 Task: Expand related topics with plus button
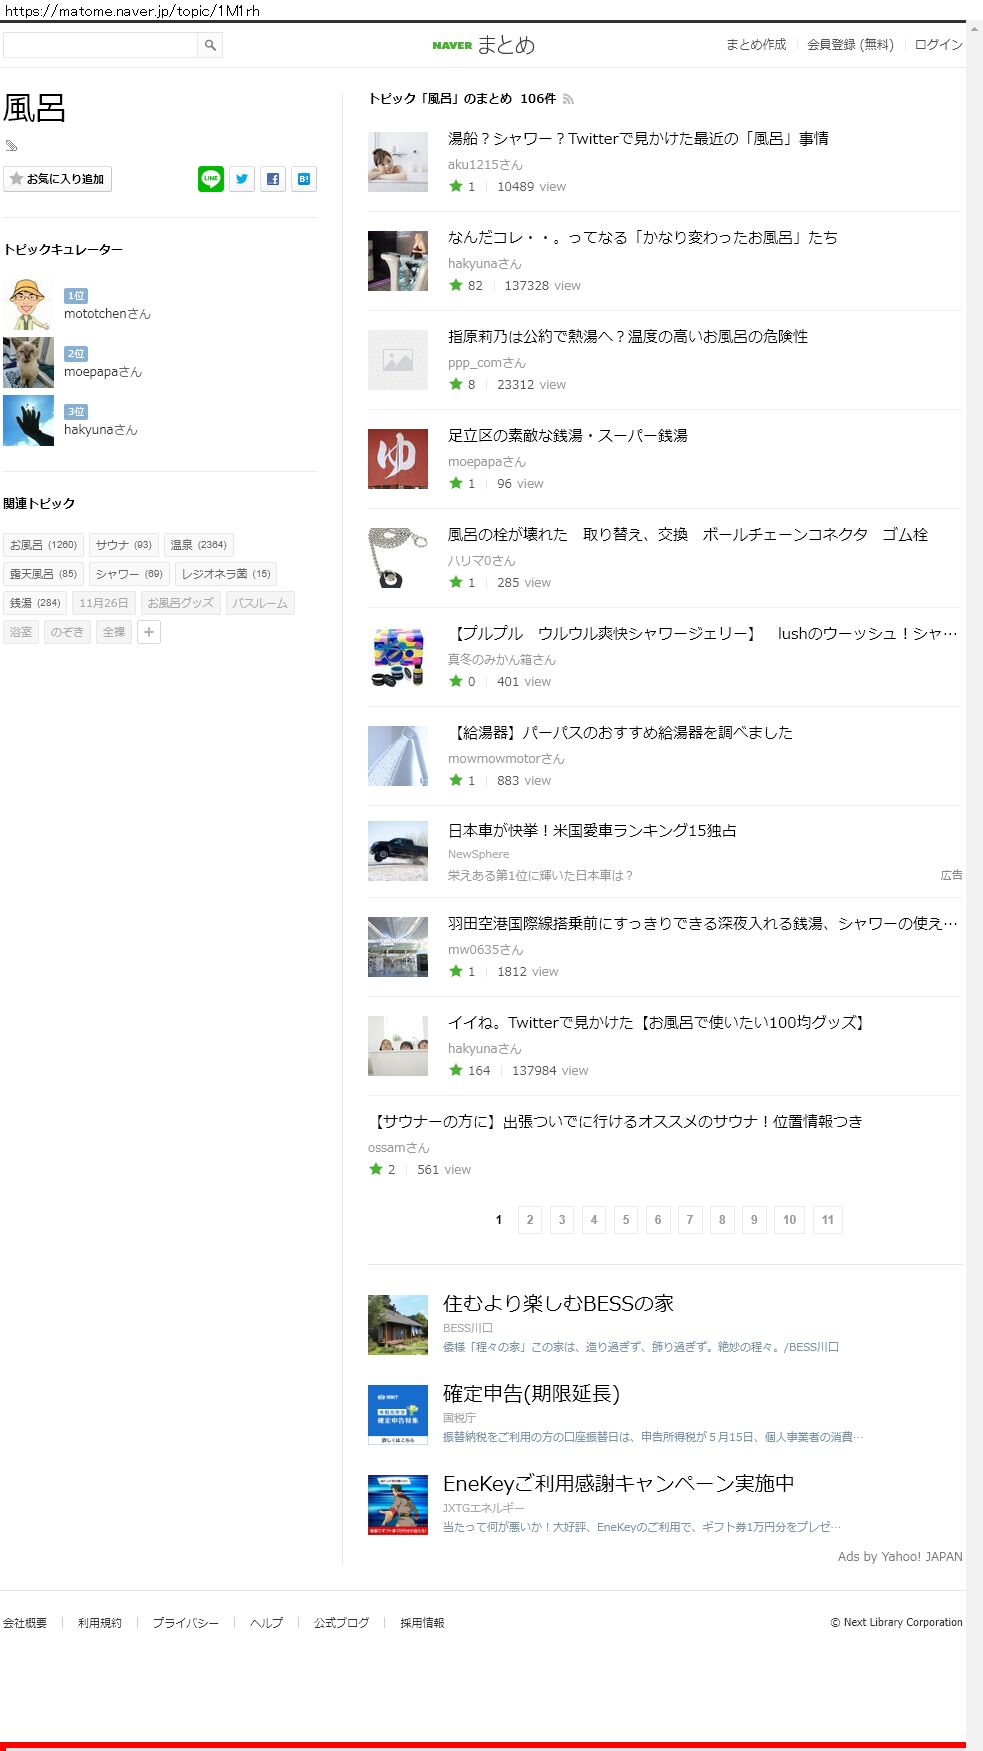149,632
